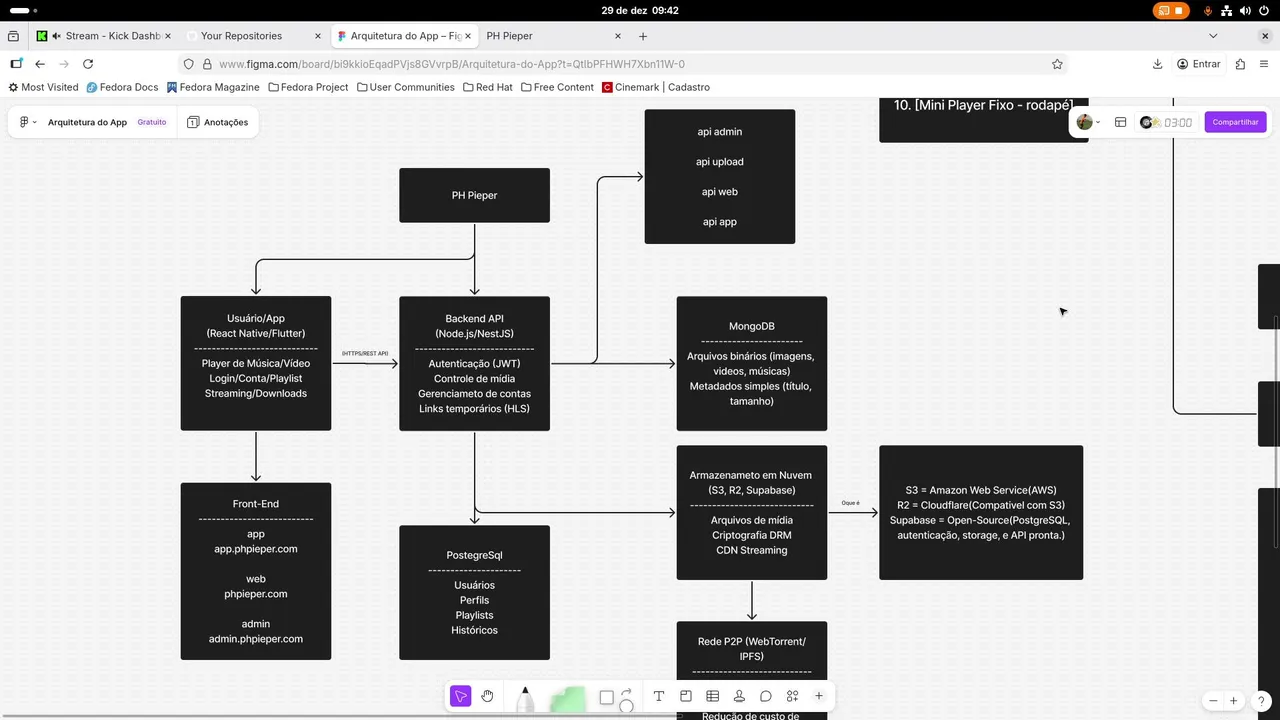Open the wired network status icon

click(1227, 10)
